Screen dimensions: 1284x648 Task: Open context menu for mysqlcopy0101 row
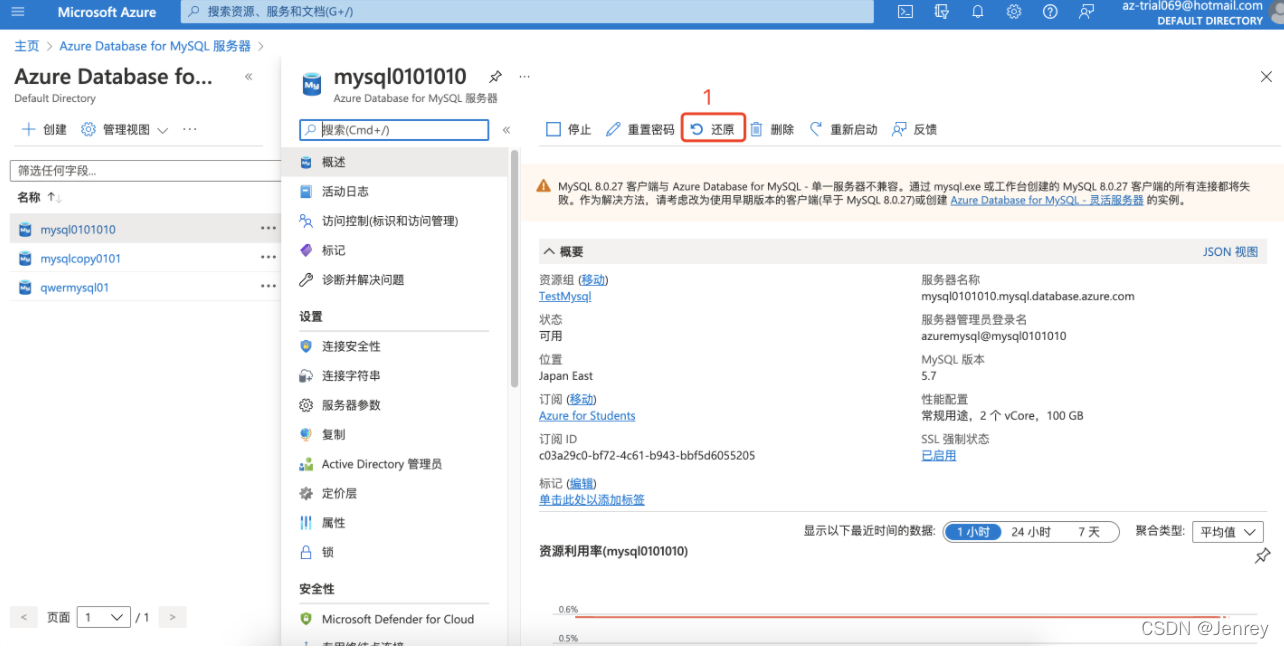click(268, 258)
